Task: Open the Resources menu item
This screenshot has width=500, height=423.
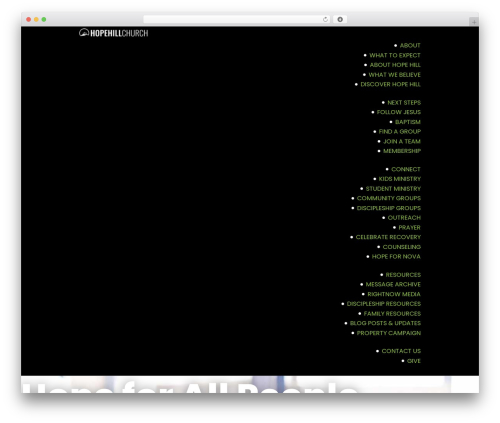Action: tap(403, 274)
